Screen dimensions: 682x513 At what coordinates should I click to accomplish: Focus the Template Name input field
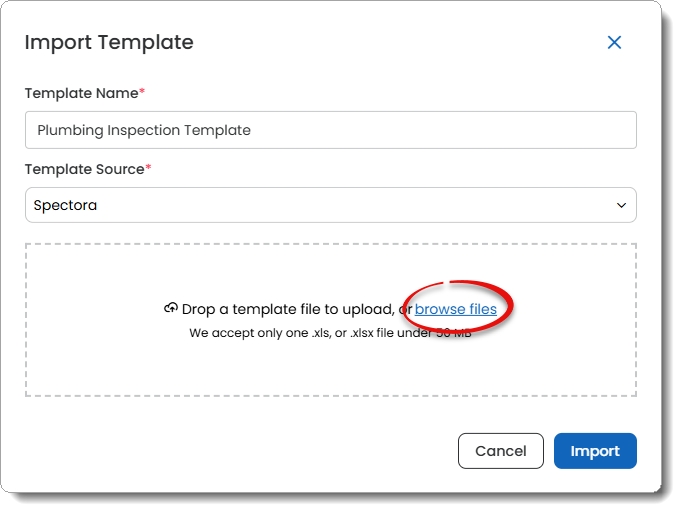pos(330,130)
